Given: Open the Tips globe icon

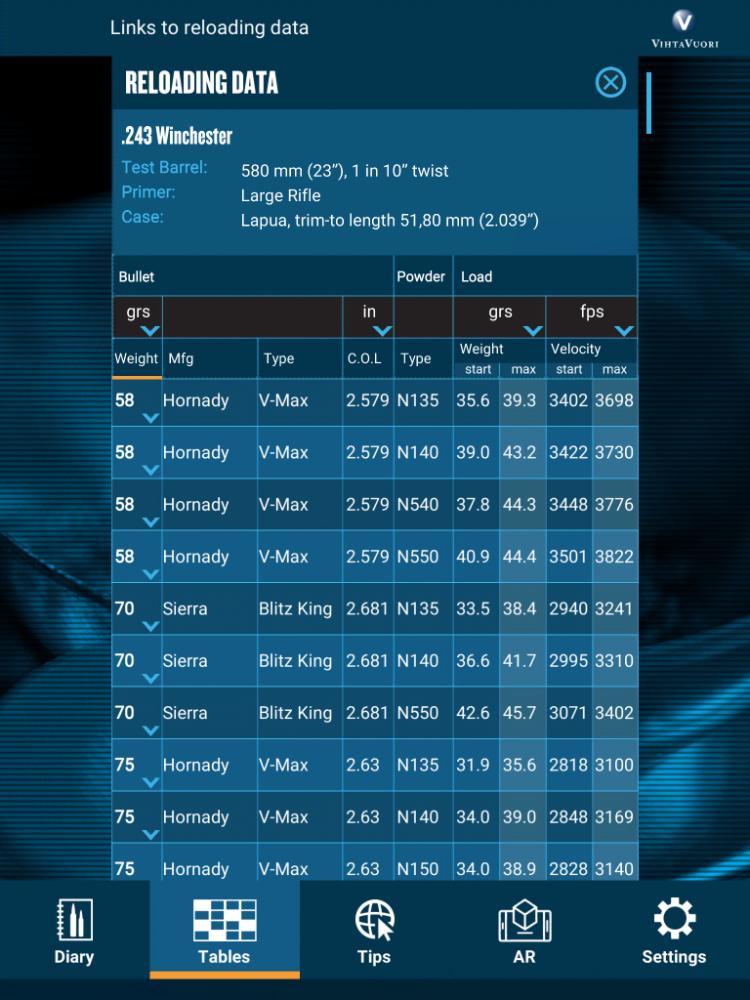Looking at the screenshot, I should (374, 920).
